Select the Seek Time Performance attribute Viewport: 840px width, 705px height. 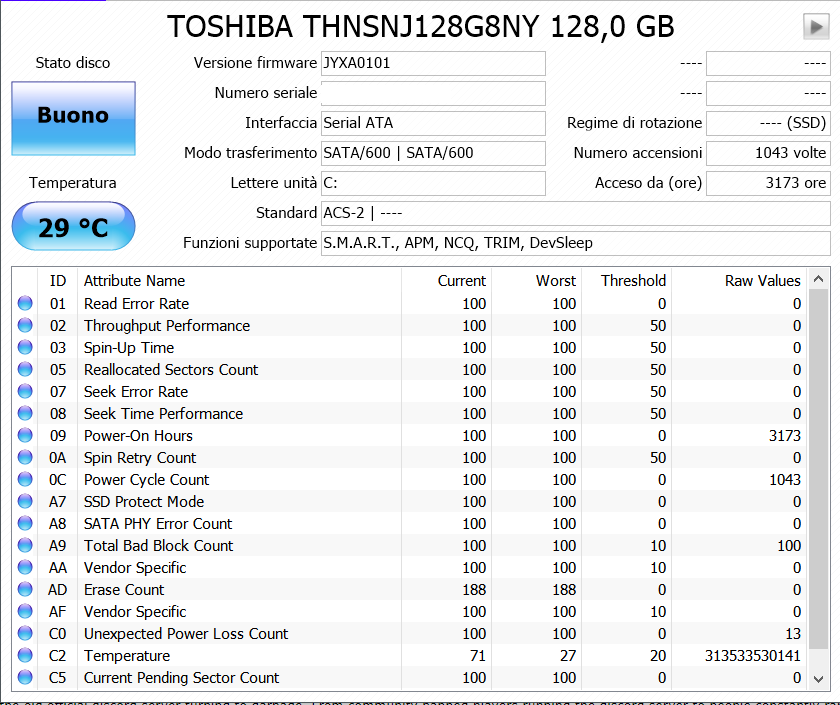[163, 414]
